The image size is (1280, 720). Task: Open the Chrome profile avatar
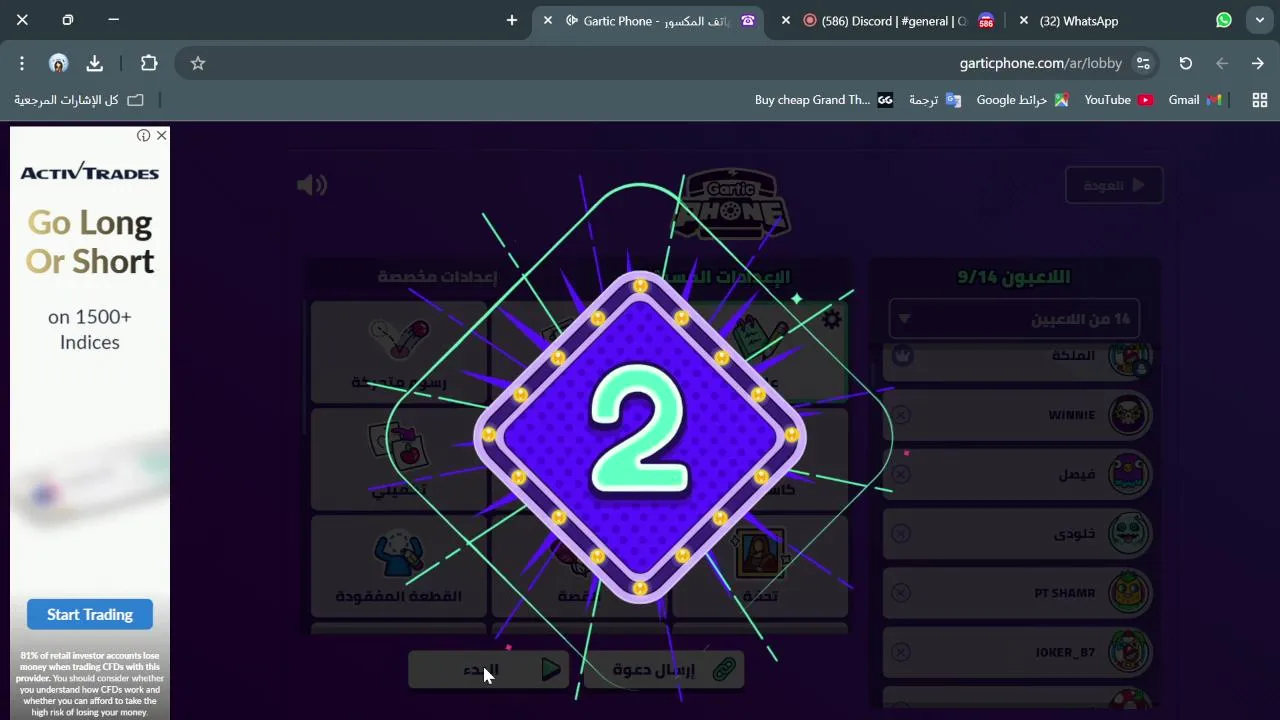point(58,63)
